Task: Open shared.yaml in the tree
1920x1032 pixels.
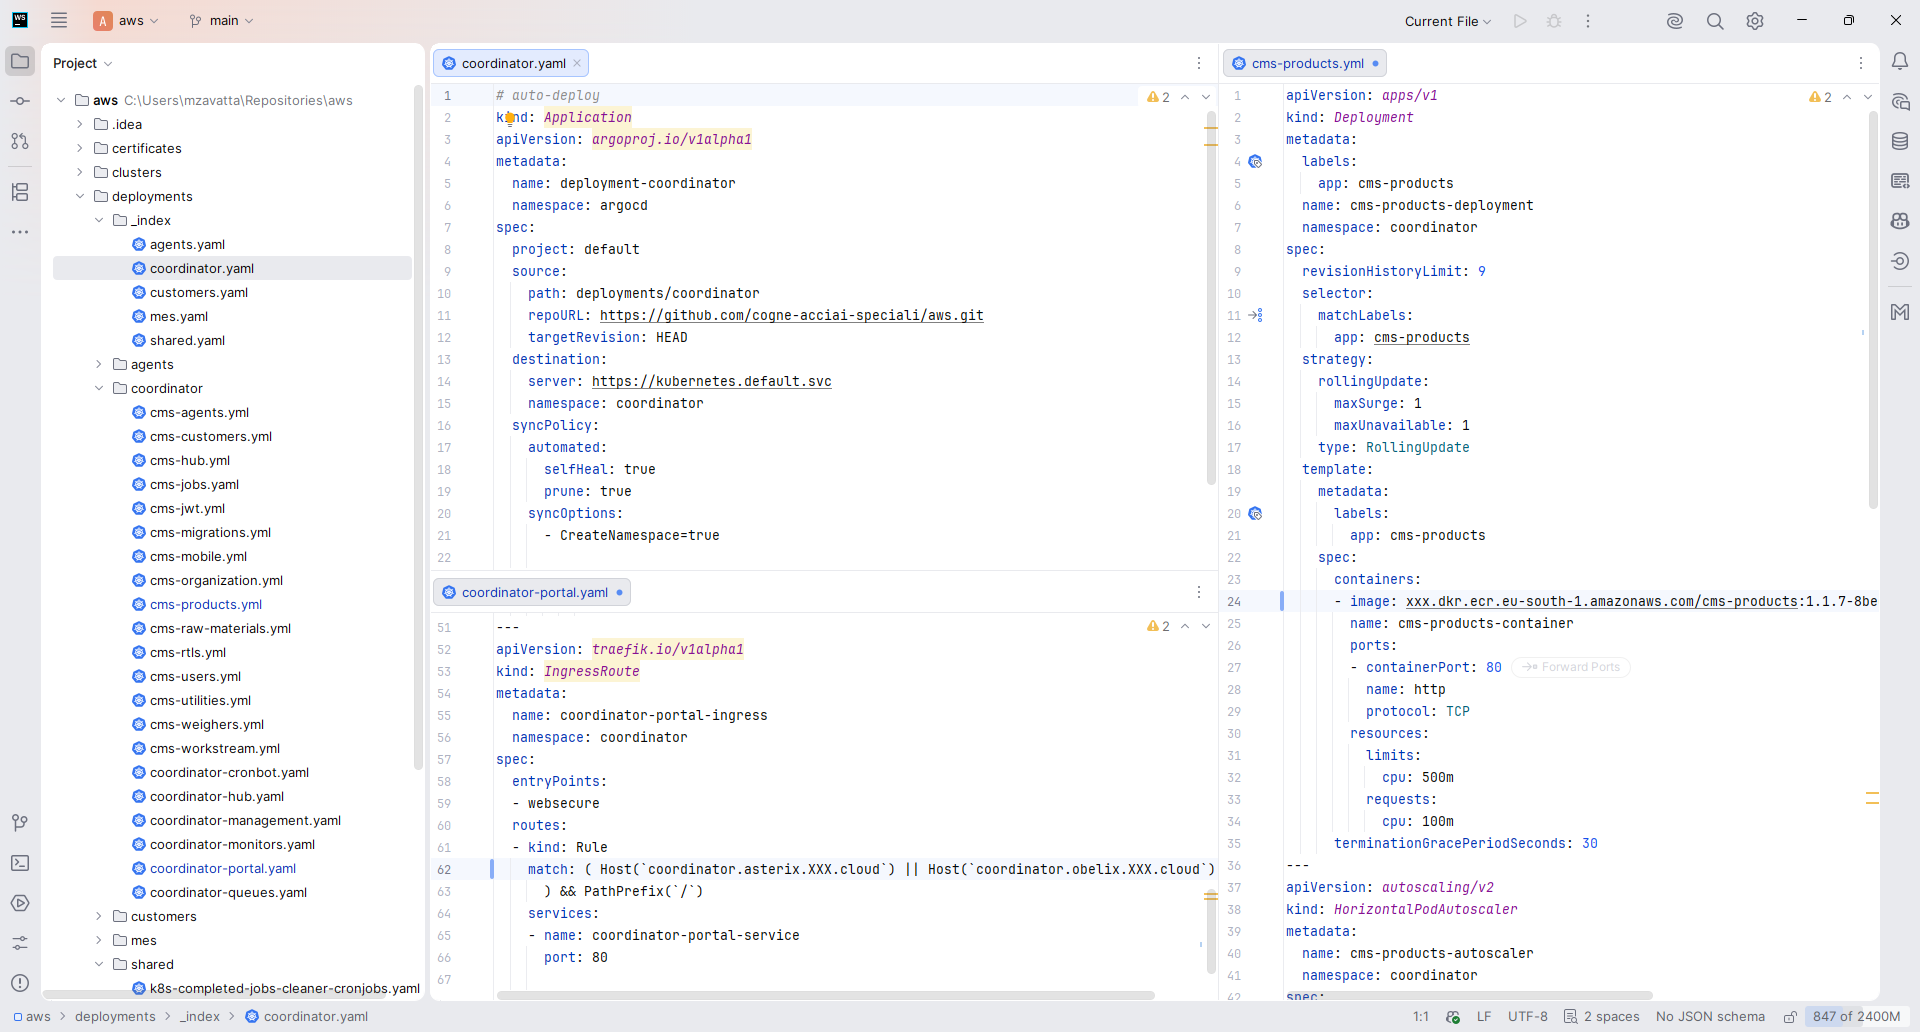Action: 187,340
